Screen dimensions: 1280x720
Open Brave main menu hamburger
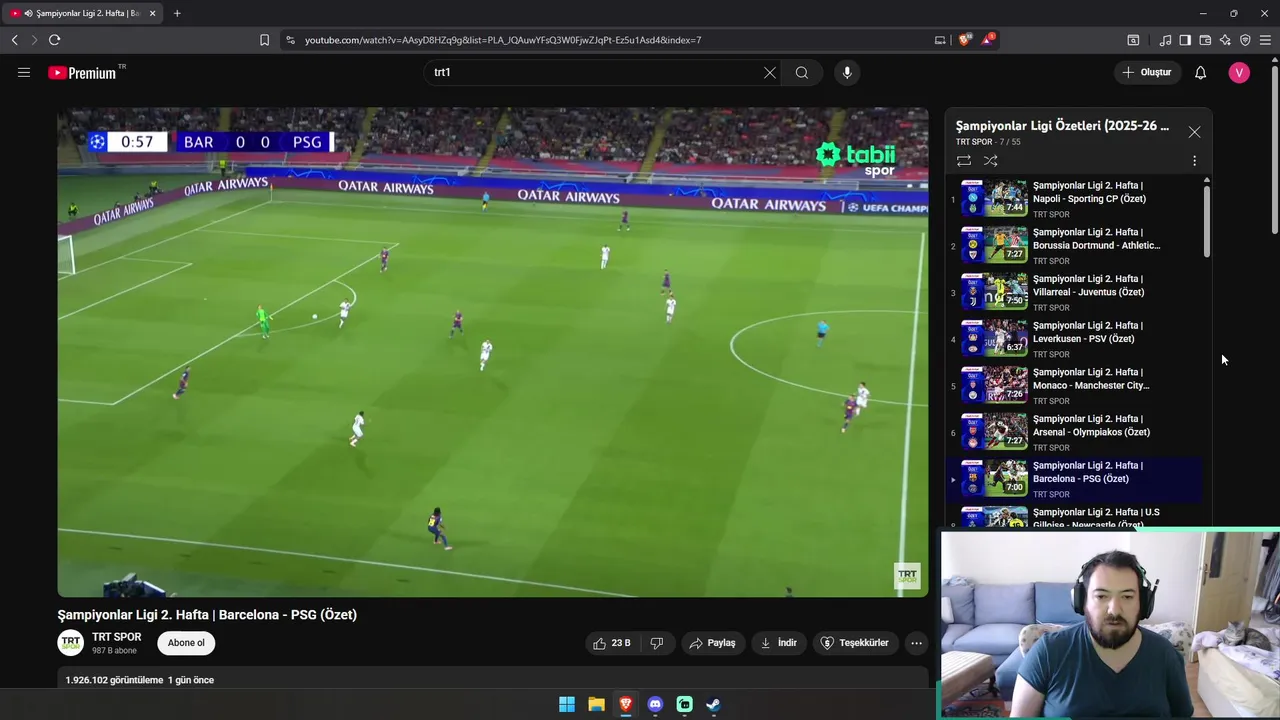point(1266,40)
